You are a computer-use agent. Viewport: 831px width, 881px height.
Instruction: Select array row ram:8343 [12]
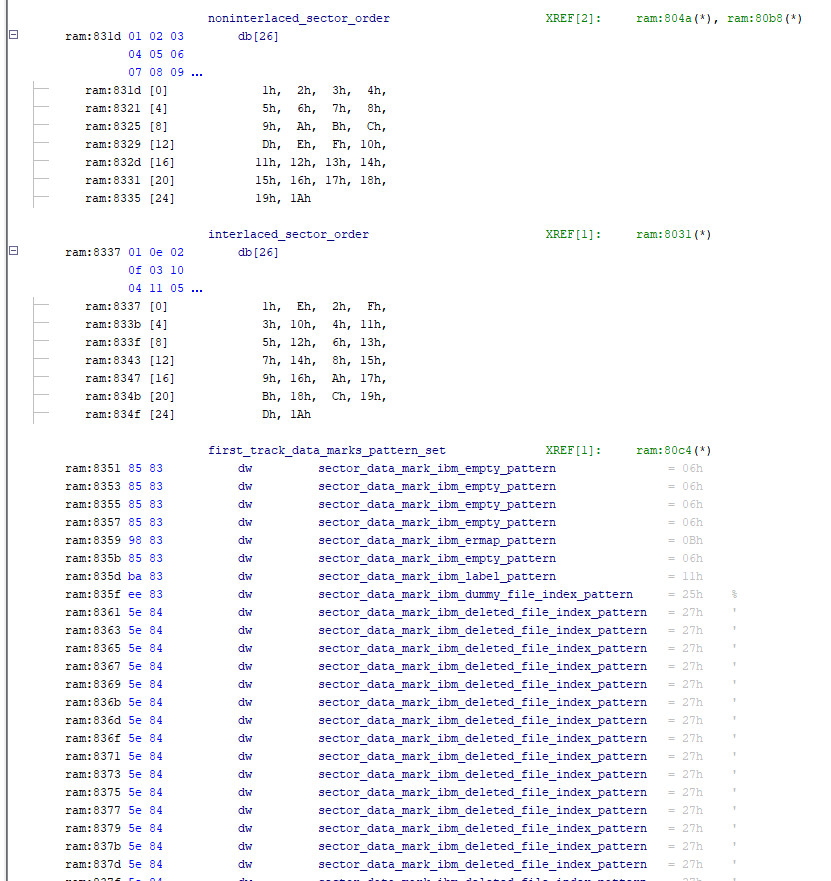tap(235, 360)
